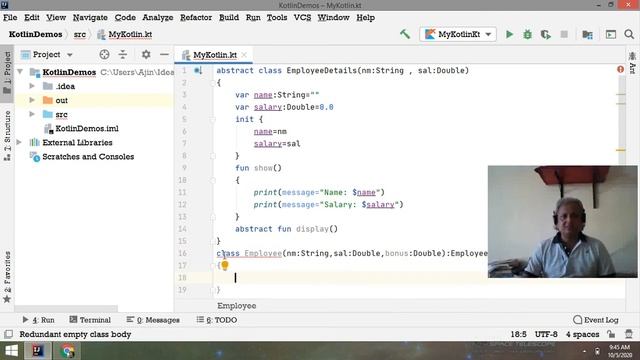Open the Navigate menu
The width and height of the screenshot is (640, 360).
90,18
